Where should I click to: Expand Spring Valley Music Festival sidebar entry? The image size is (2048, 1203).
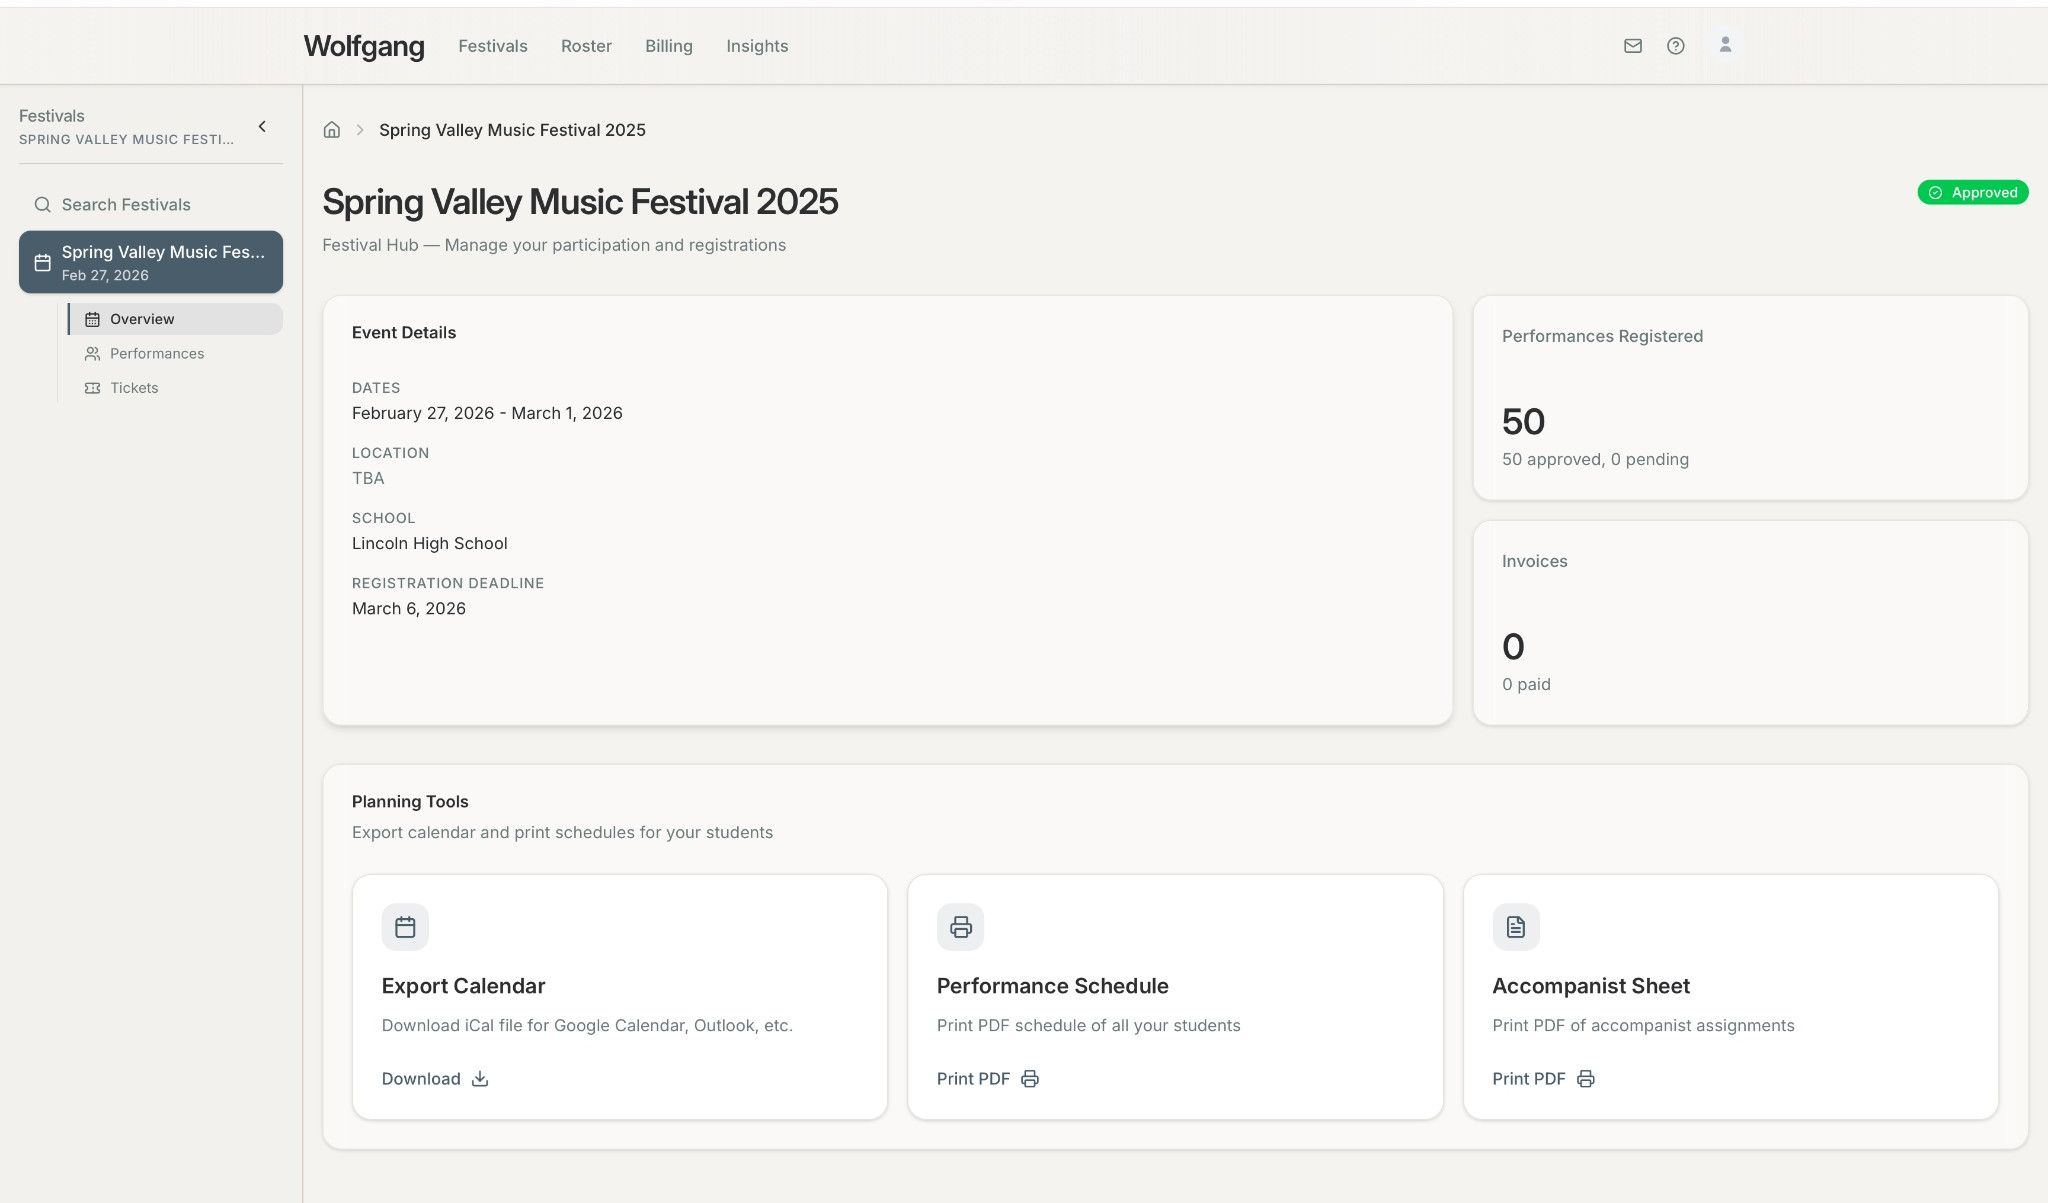point(150,262)
